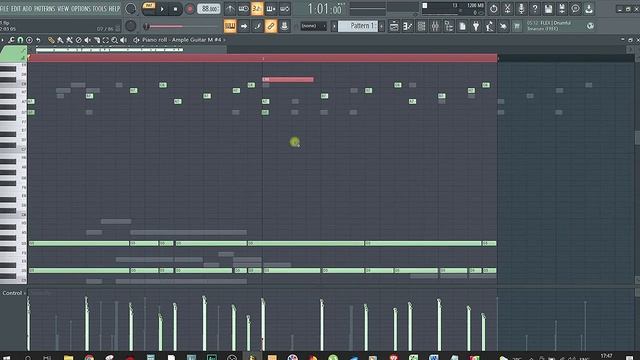Click the master pitch knob
The height and width of the screenshot is (360, 640).
coord(131,26)
